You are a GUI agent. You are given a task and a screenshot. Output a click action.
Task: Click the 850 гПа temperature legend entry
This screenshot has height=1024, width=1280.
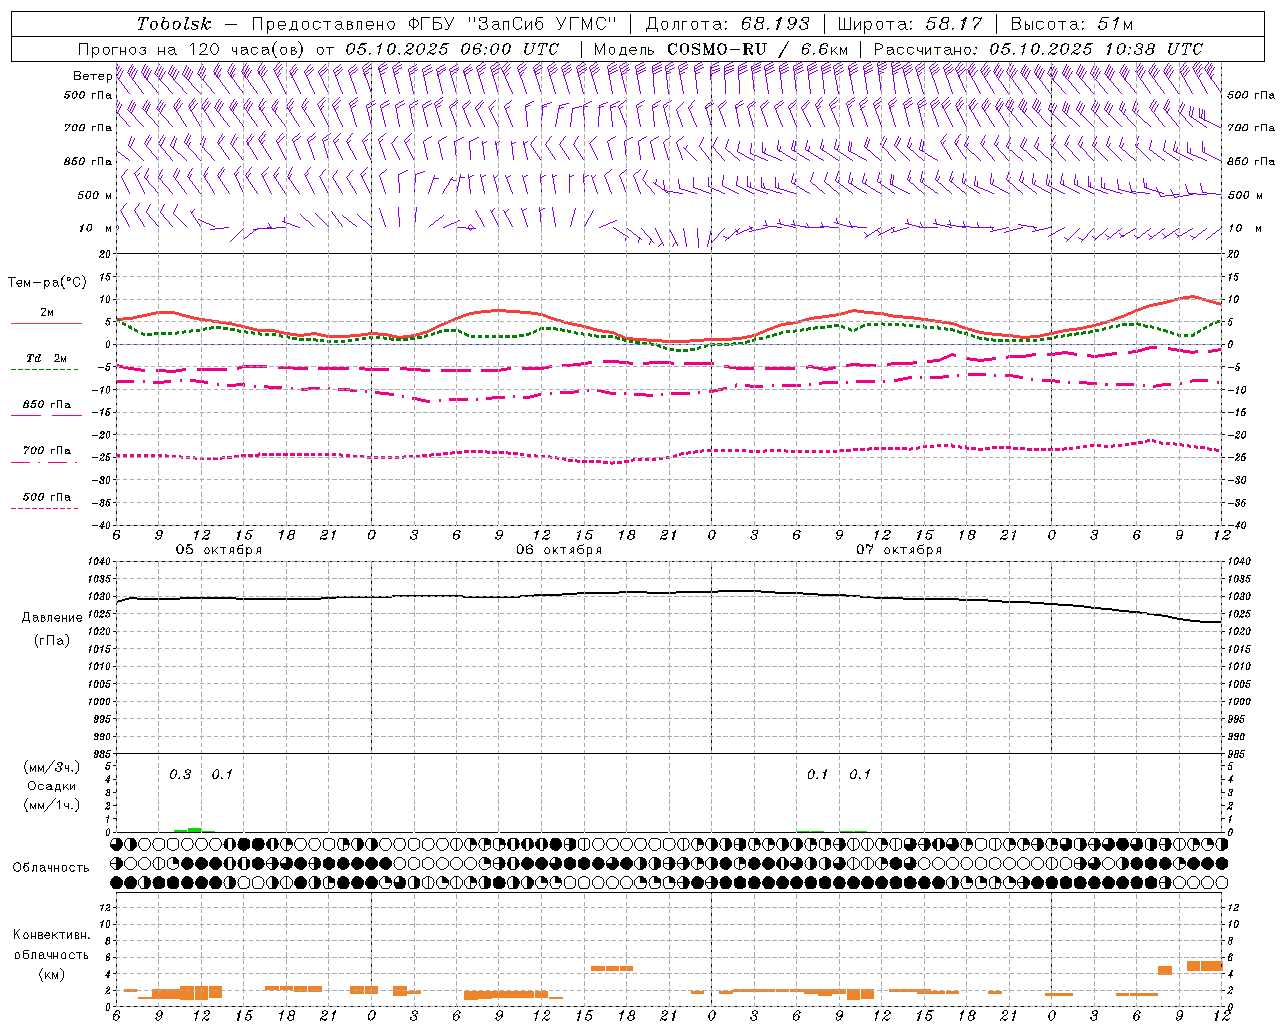click(x=46, y=407)
